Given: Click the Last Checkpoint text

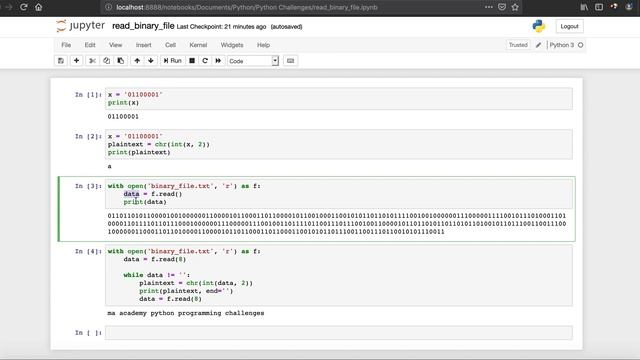Looking at the screenshot, I should click(221, 27).
